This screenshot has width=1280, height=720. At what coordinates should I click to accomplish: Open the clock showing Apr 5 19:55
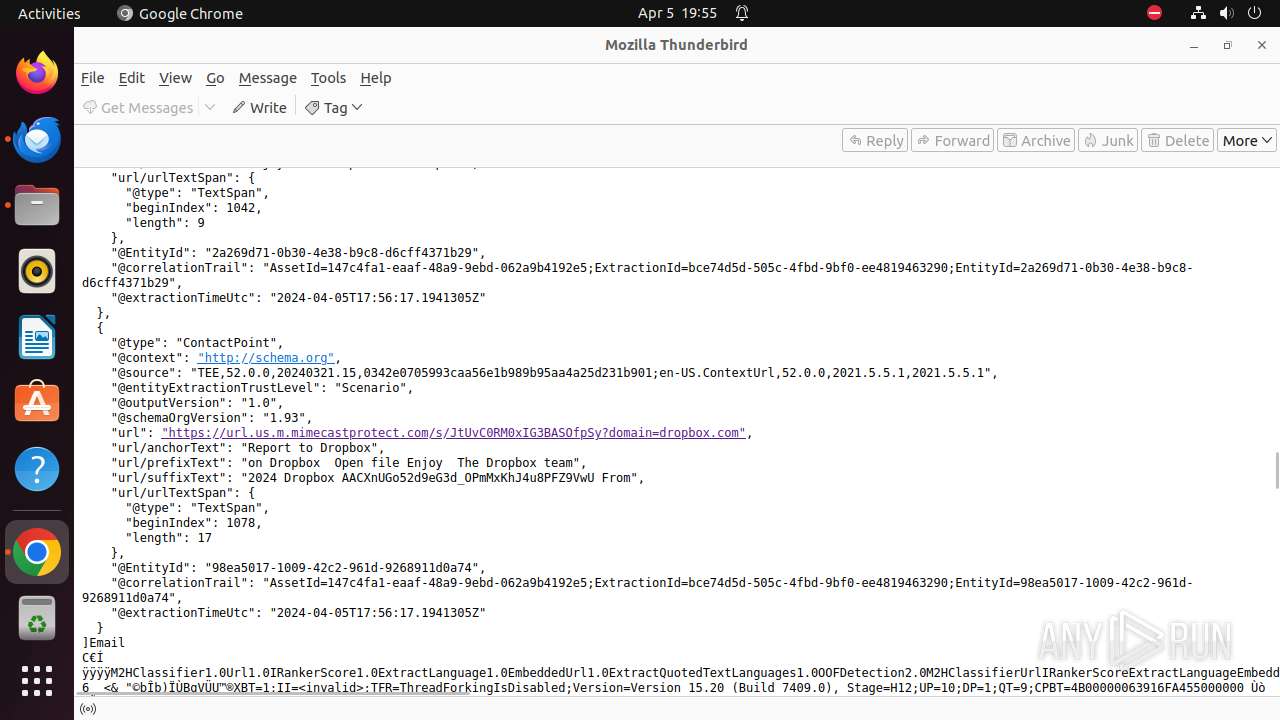coord(678,13)
